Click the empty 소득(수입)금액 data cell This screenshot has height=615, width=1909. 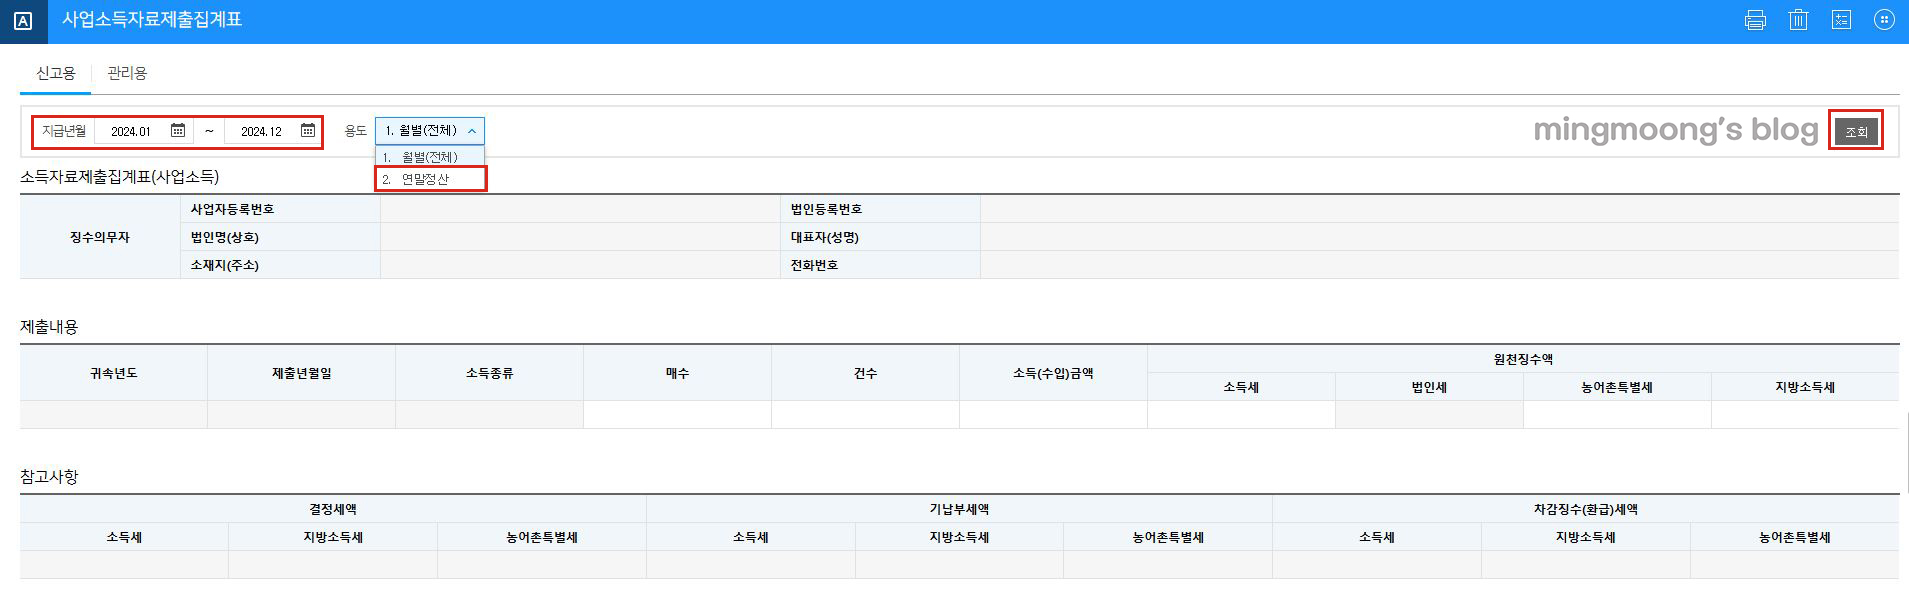tap(1053, 414)
